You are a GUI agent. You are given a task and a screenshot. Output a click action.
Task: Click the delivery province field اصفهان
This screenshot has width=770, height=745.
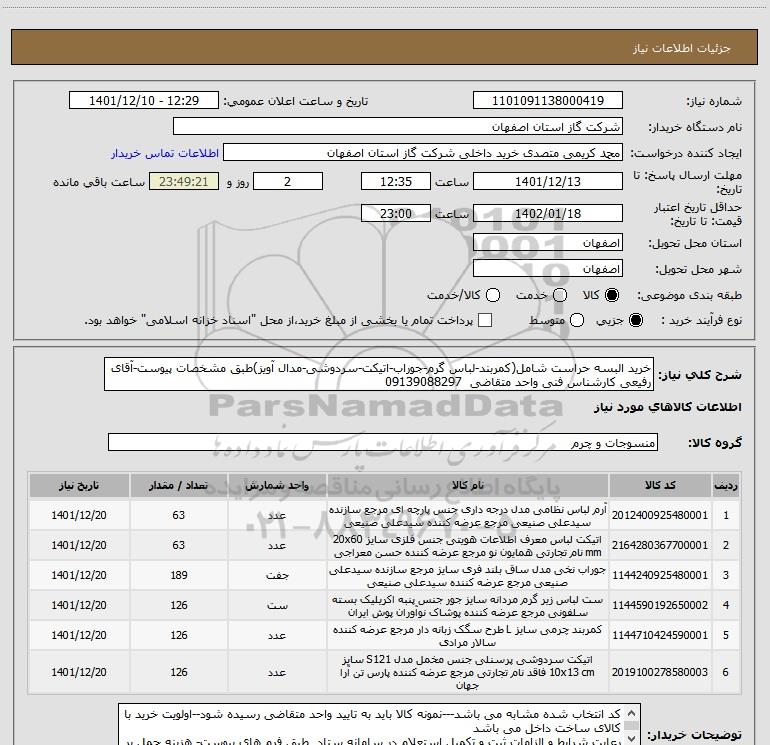548,243
